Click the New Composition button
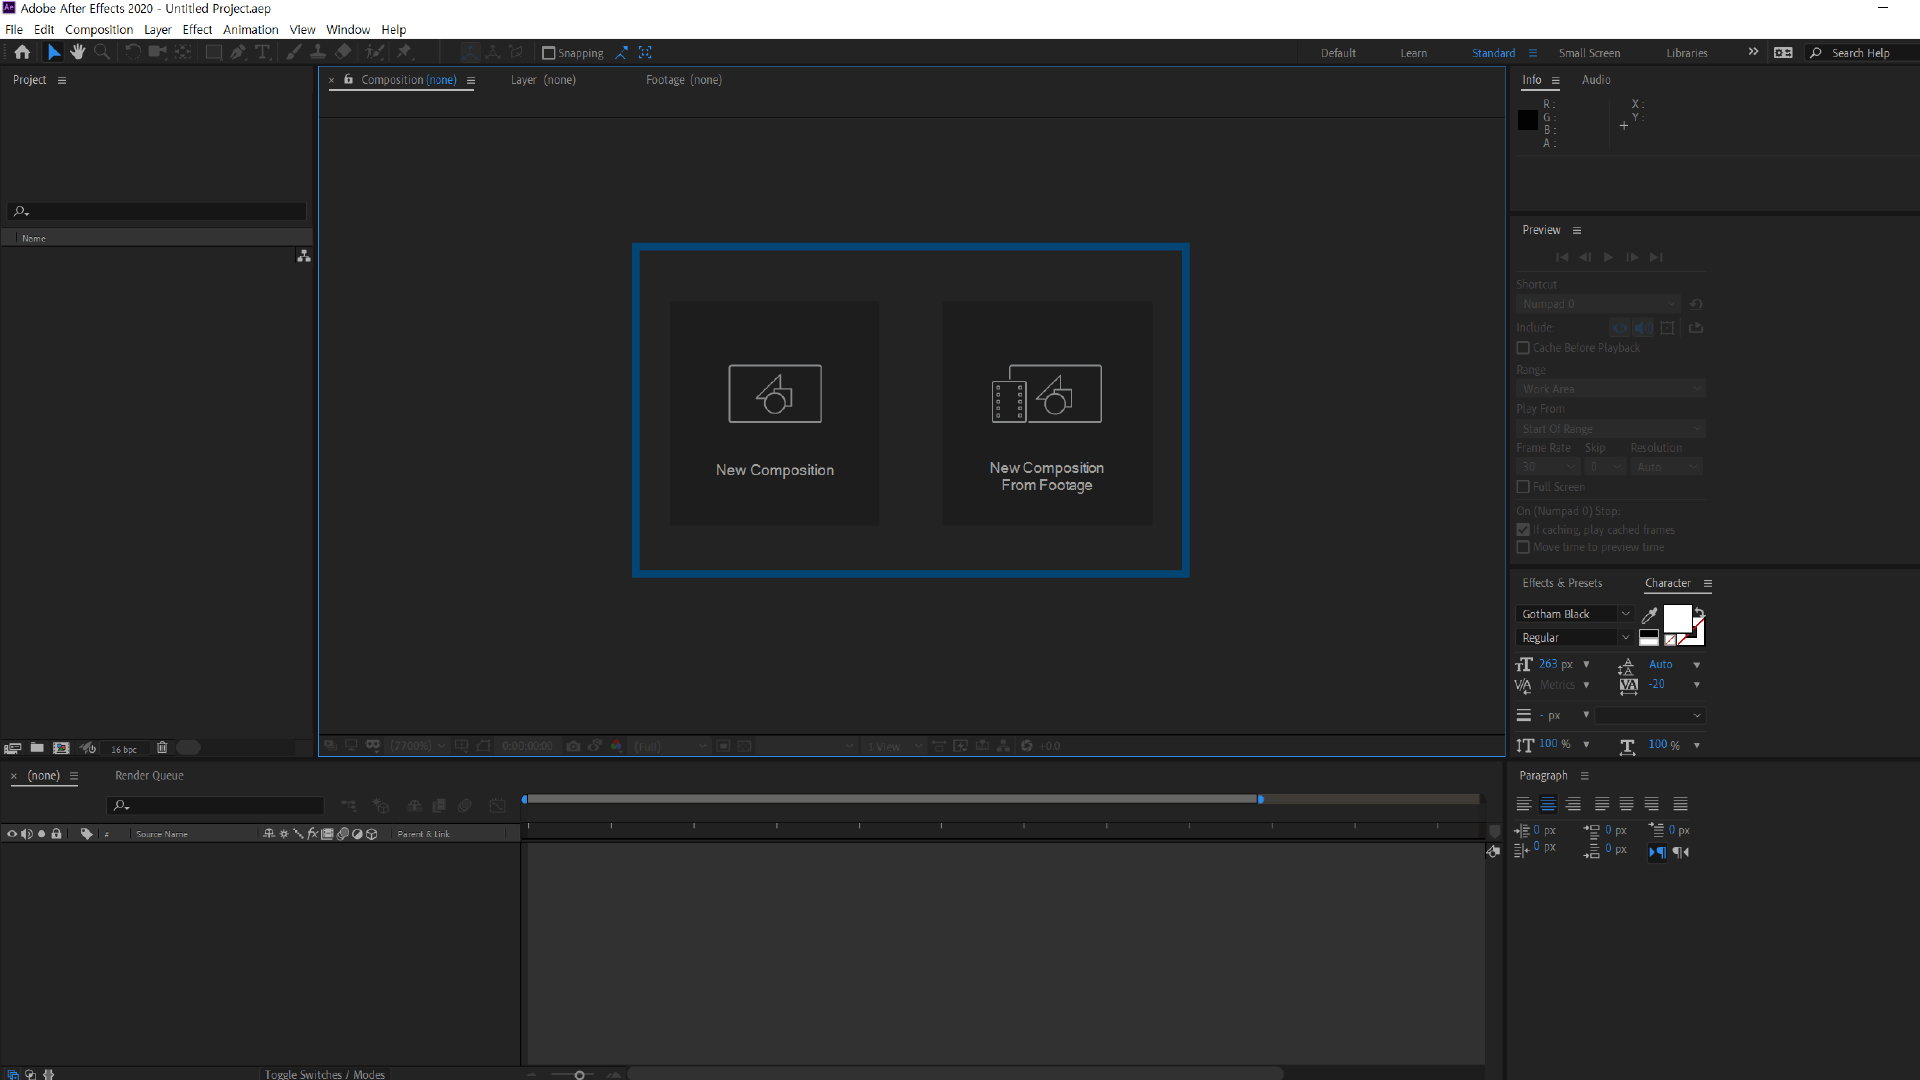 pos(774,413)
